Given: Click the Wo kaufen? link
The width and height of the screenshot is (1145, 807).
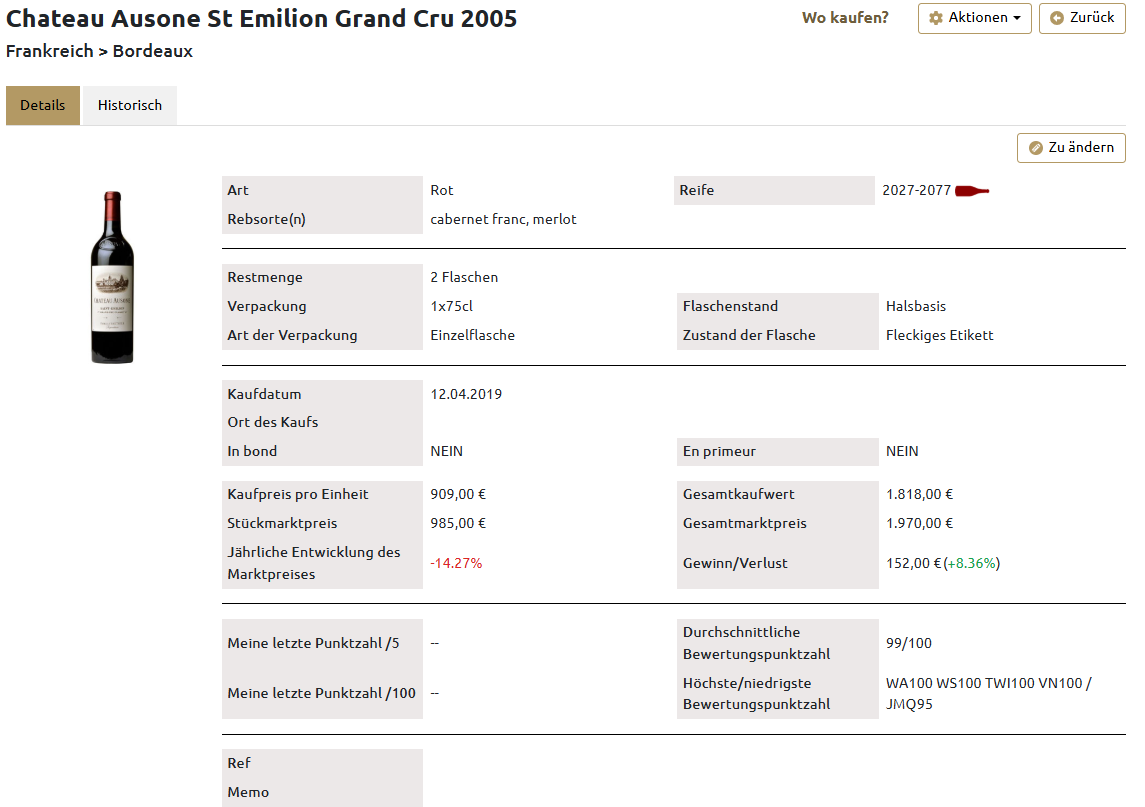Looking at the screenshot, I should coord(845,18).
